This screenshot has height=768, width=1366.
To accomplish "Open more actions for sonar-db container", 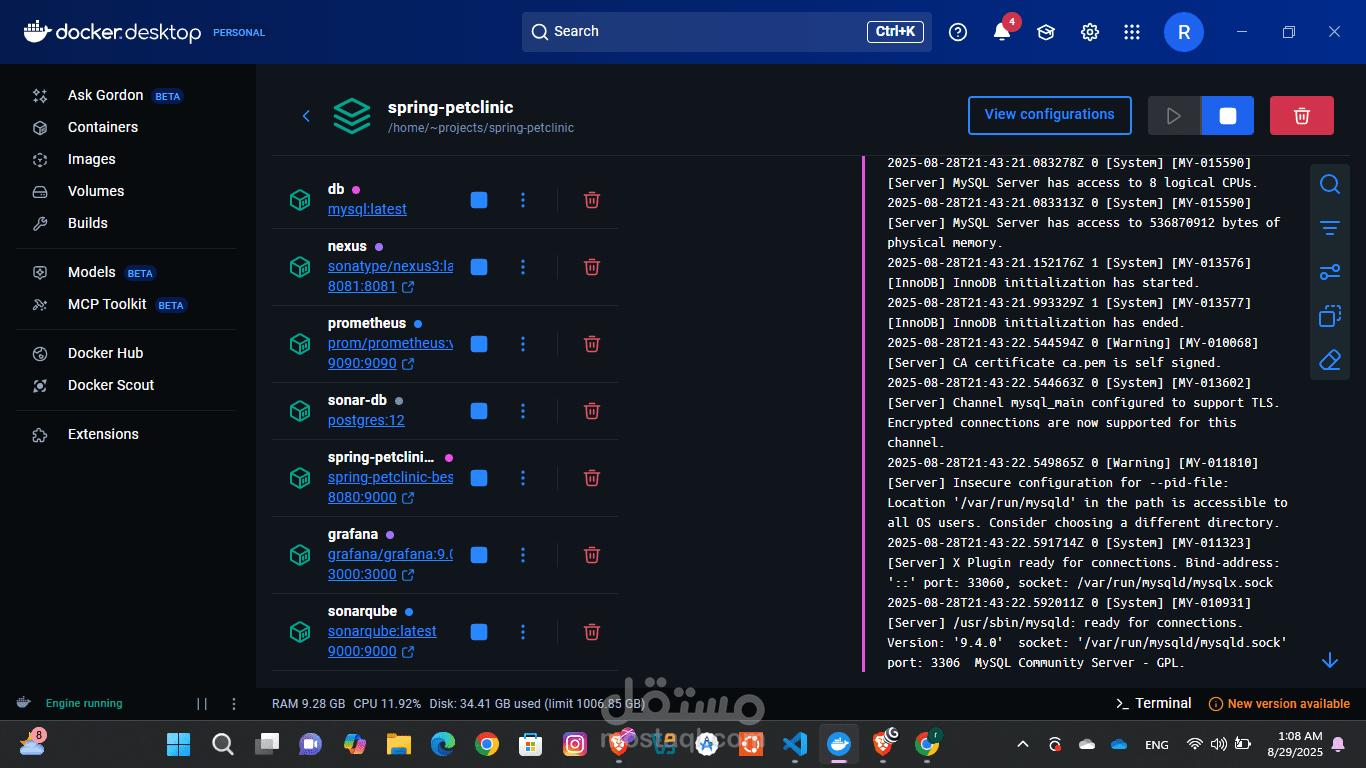I will [523, 411].
